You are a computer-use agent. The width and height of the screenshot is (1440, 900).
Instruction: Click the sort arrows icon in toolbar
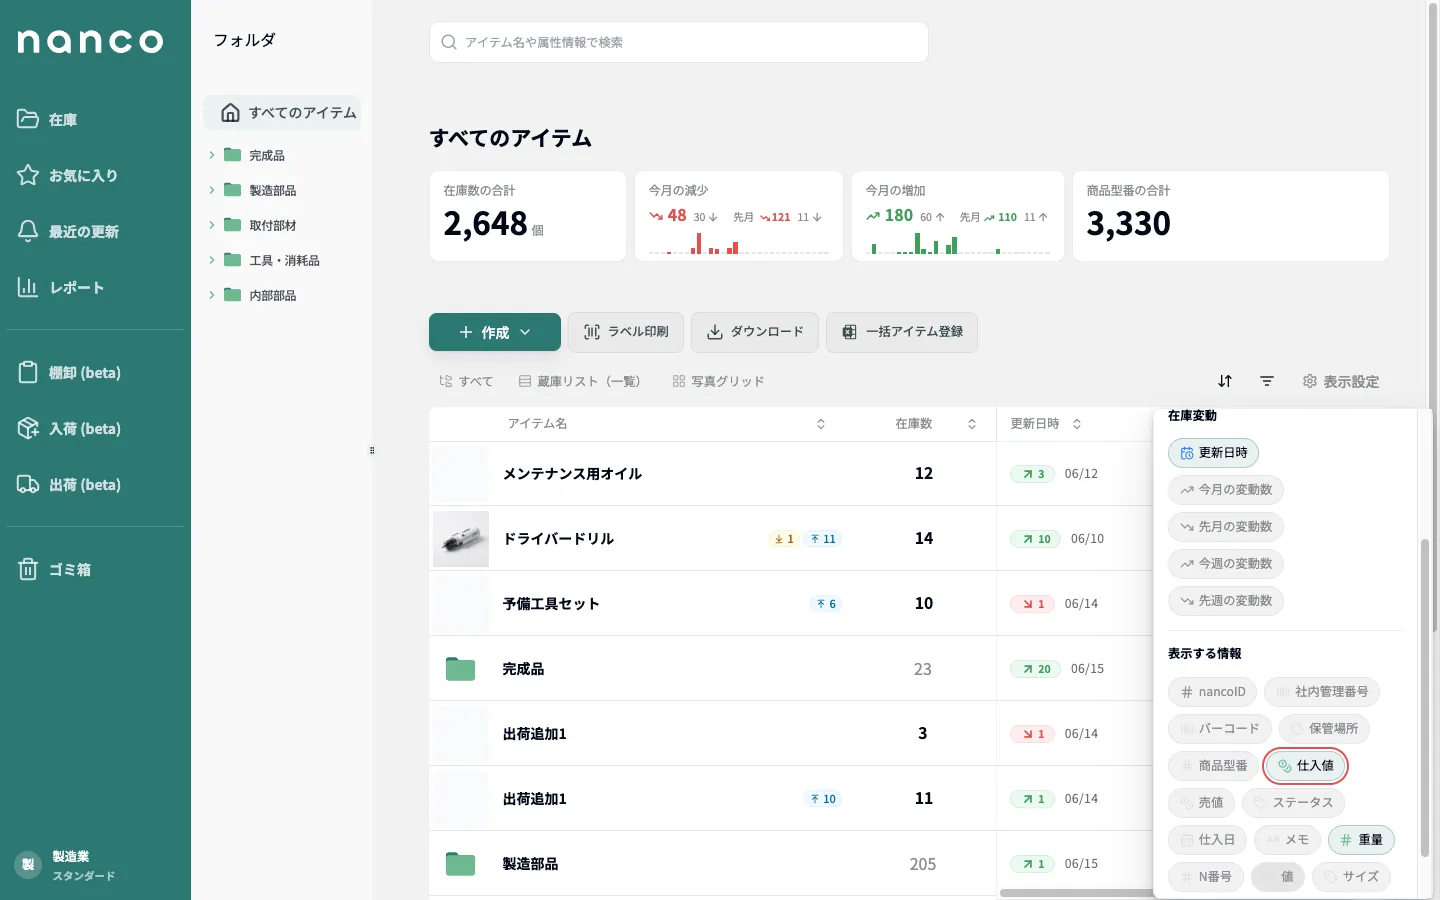(x=1225, y=381)
